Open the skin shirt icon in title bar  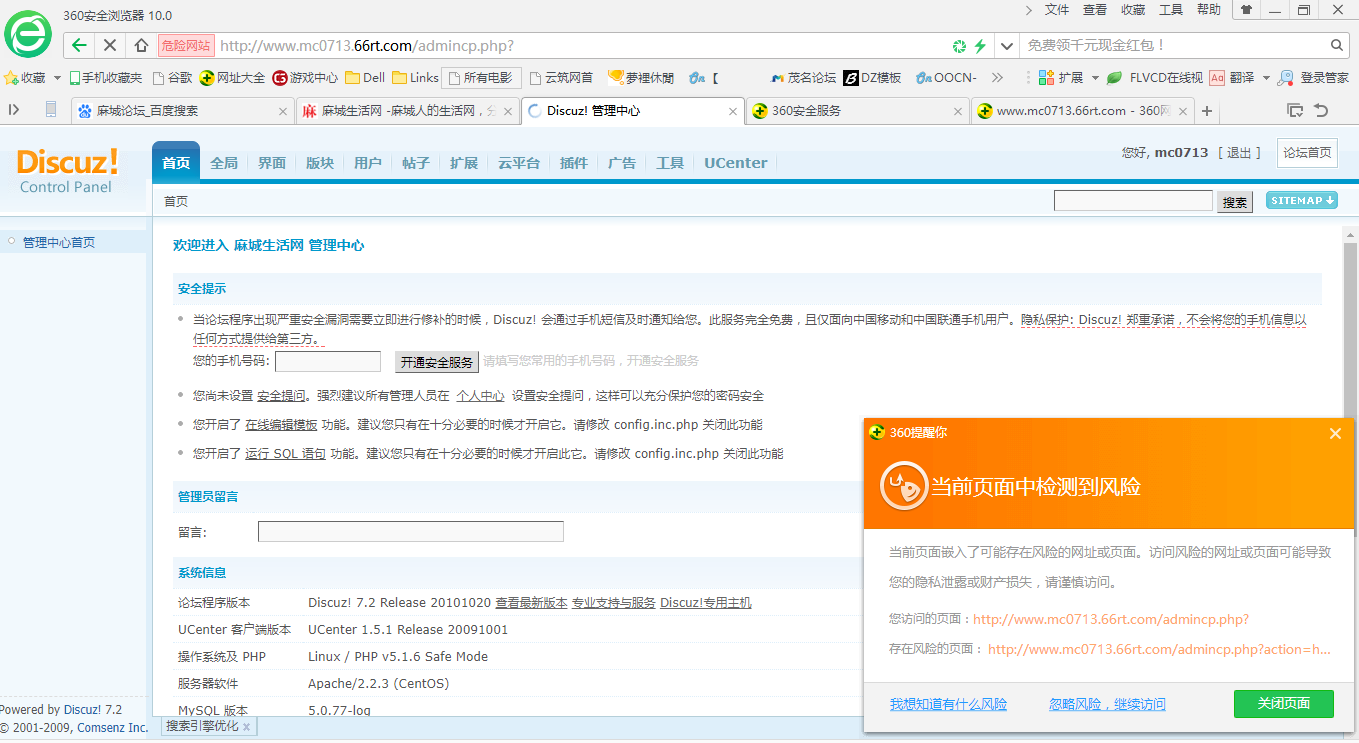(1246, 10)
